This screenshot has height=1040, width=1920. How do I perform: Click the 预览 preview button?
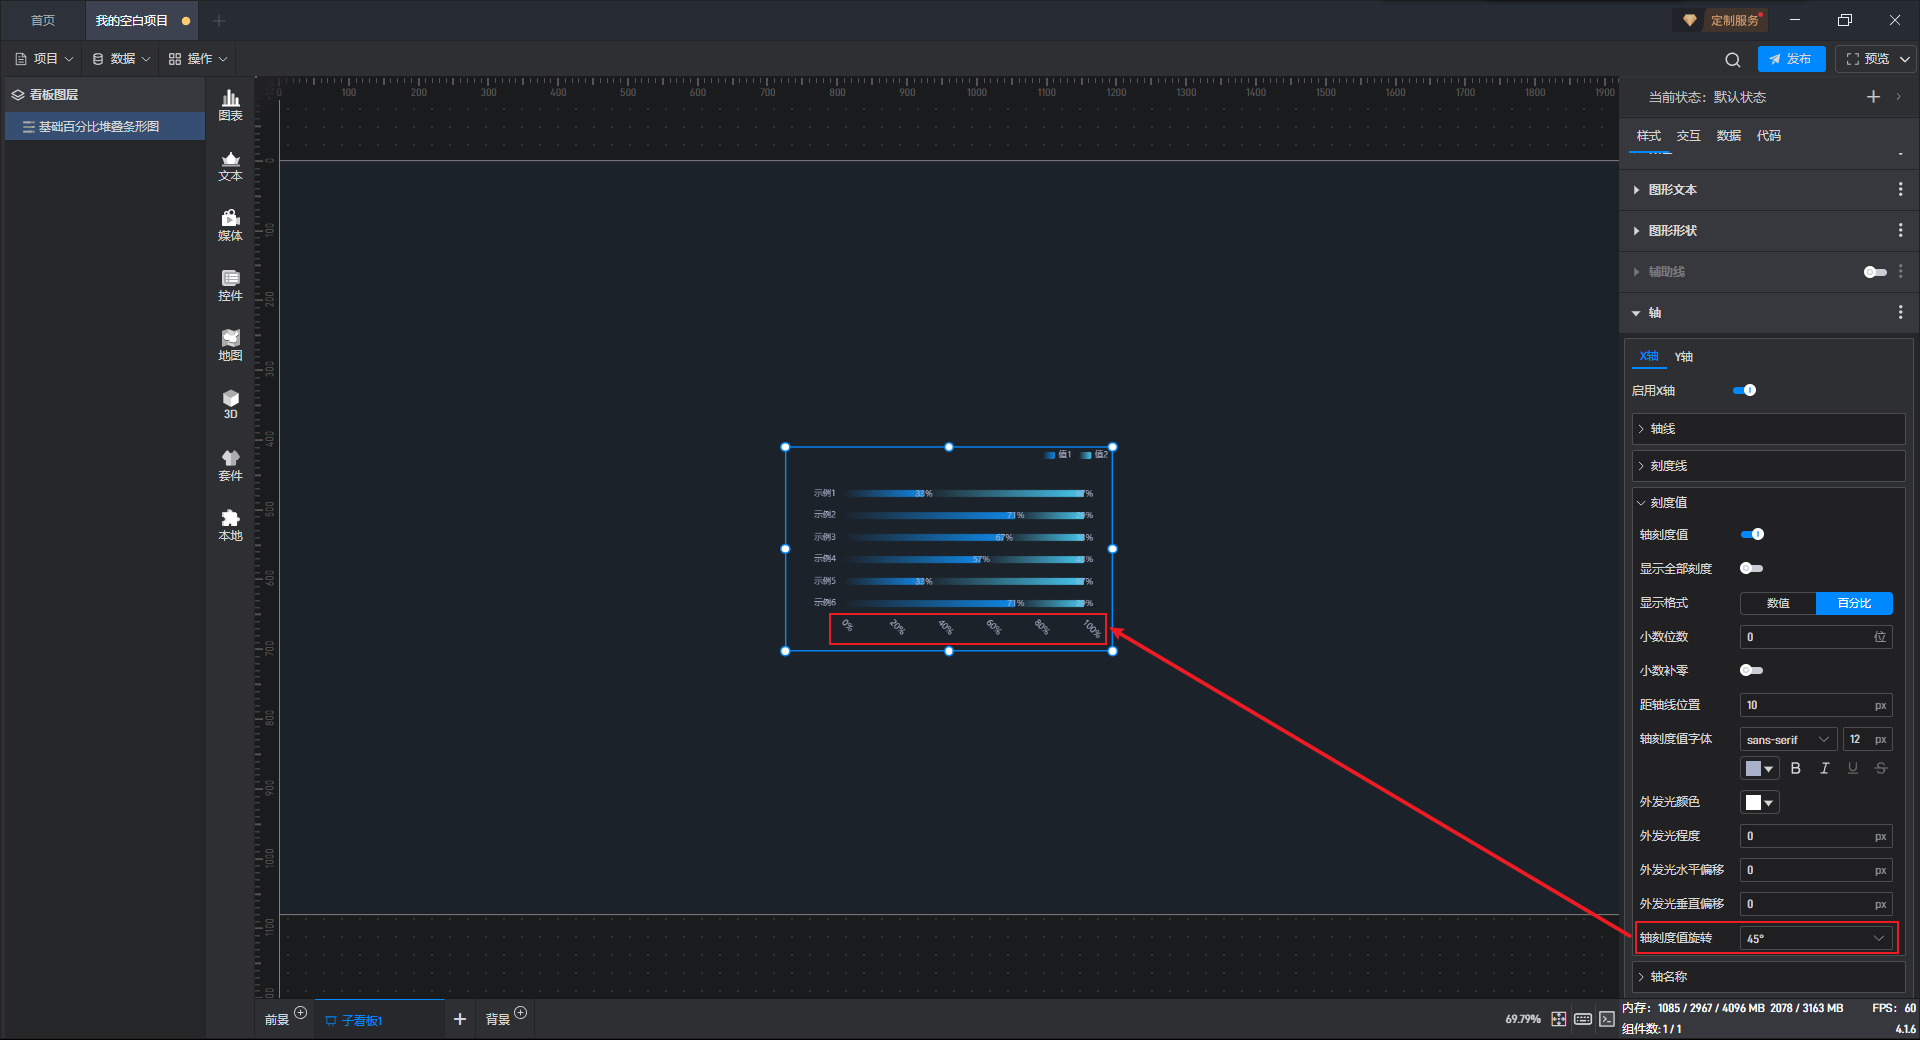pyautogui.click(x=1866, y=59)
